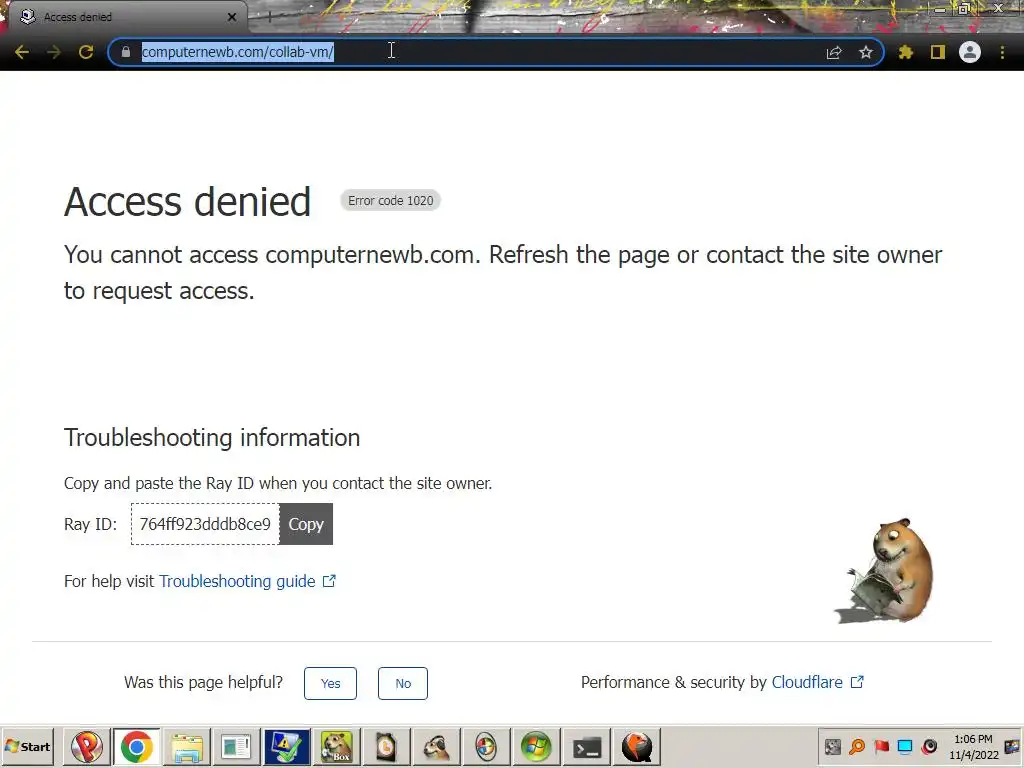Click No for page helpful
The width and height of the screenshot is (1024, 768).
(403, 683)
